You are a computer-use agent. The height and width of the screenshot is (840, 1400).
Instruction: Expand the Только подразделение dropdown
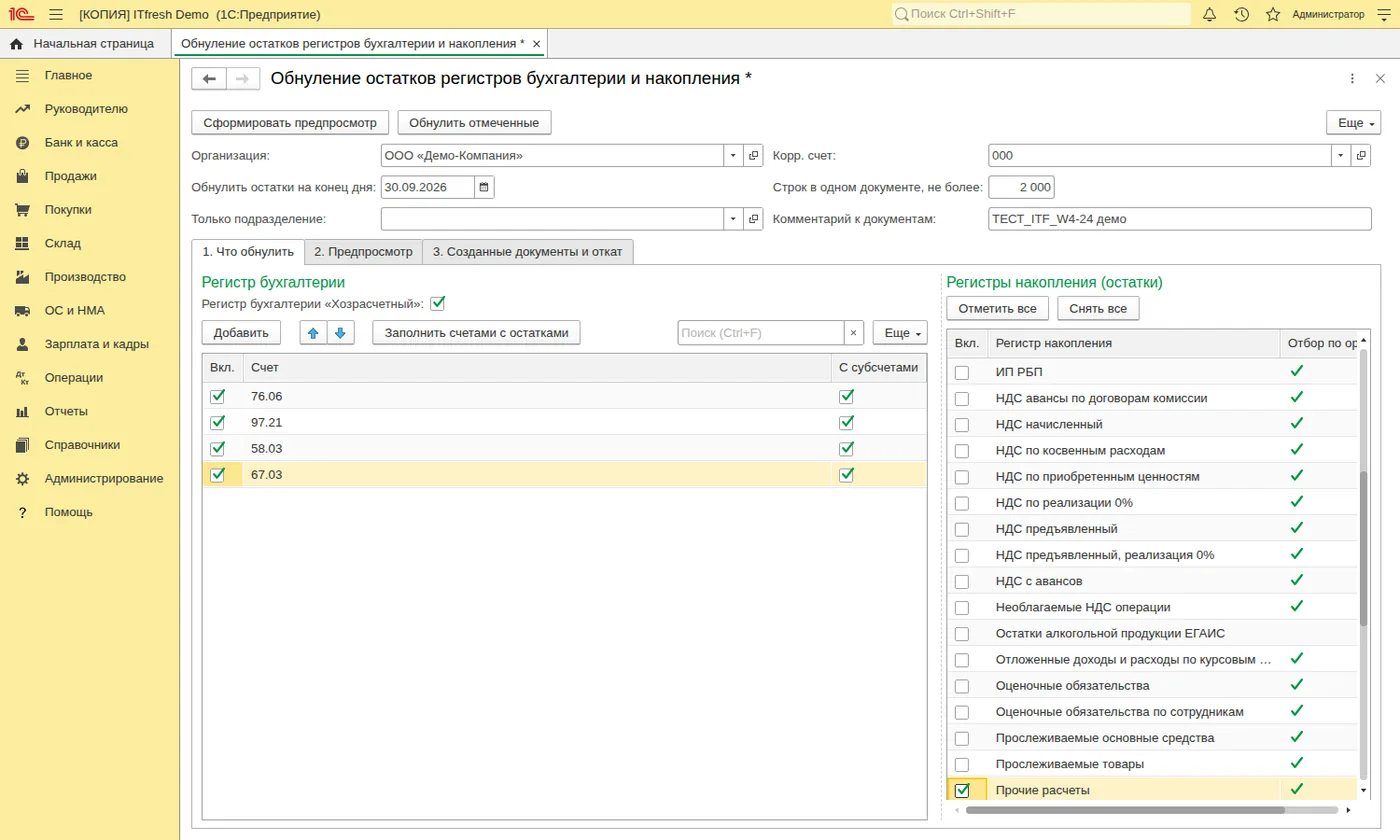pos(733,219)
